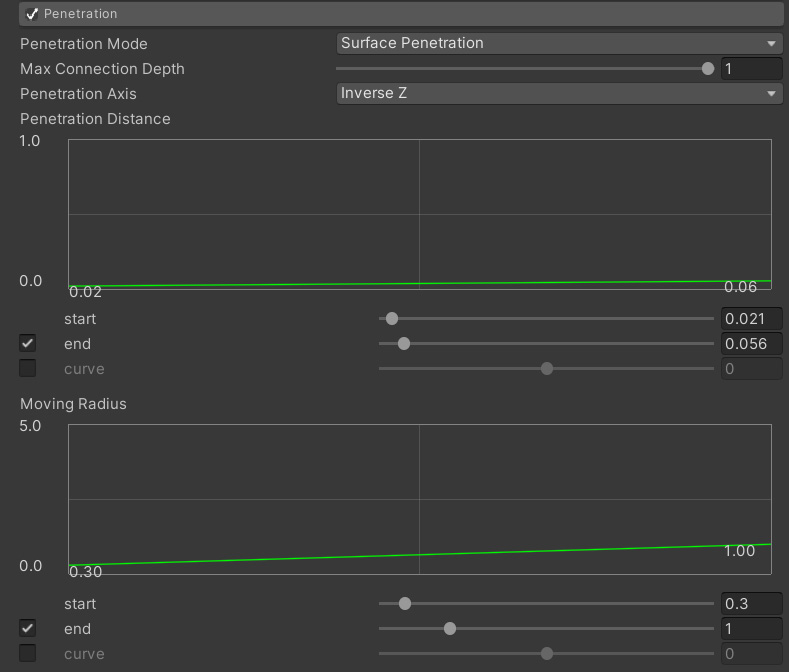Click the Moving Radius graph

tap(420, 499)
